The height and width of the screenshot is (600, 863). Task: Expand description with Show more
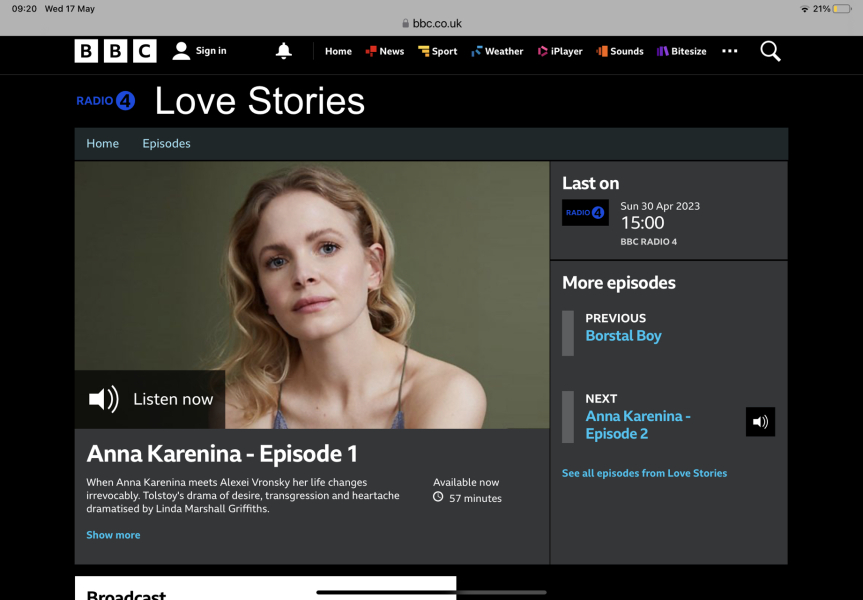(113, 535)
